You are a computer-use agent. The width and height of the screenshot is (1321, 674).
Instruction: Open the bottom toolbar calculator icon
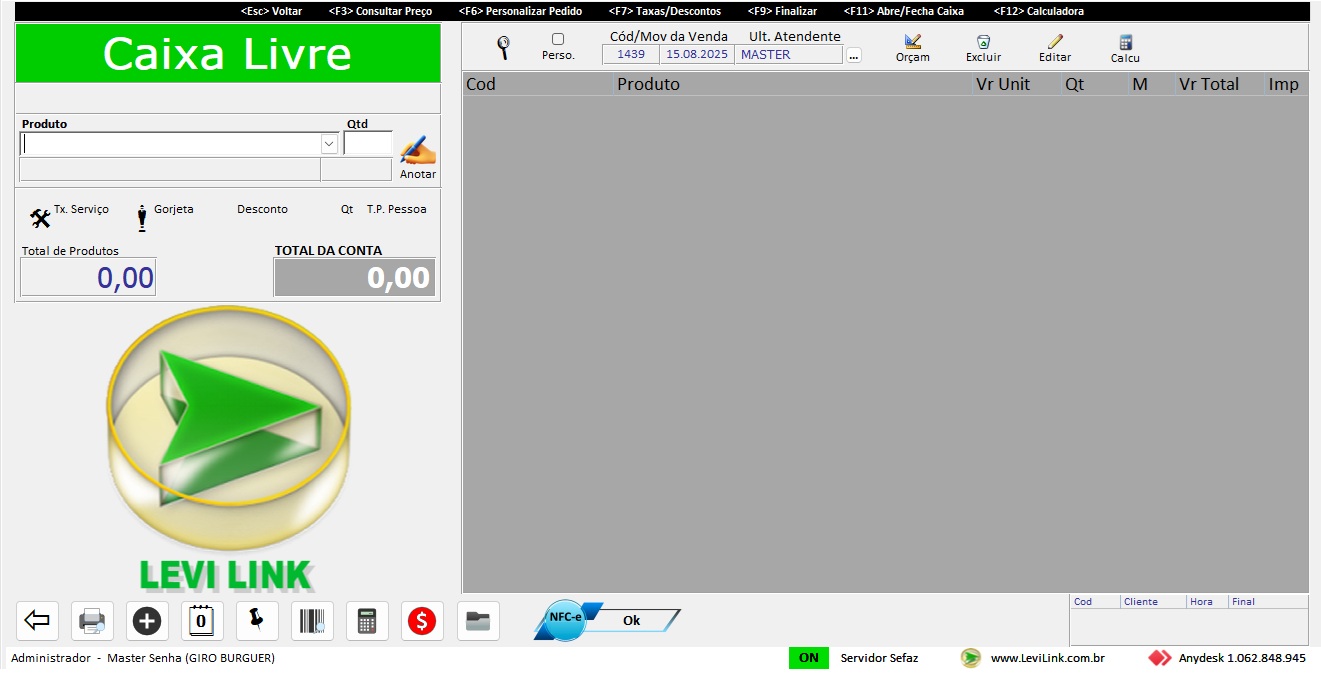(367, 621)
